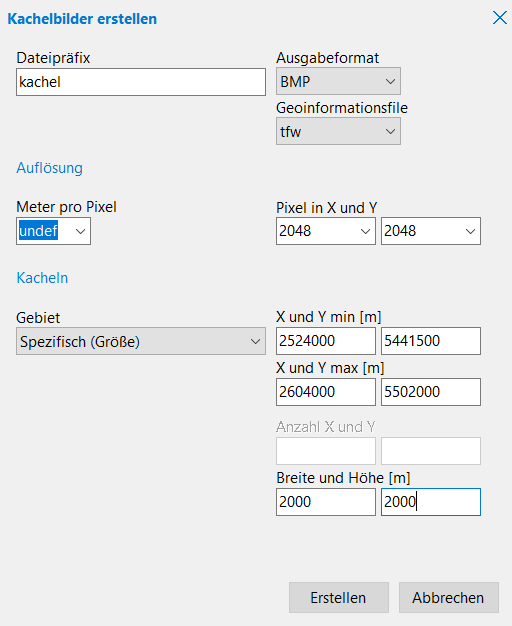Viewport: 512px width, 626px height.
Task: Click the Erstellen button
Action: 339,598
